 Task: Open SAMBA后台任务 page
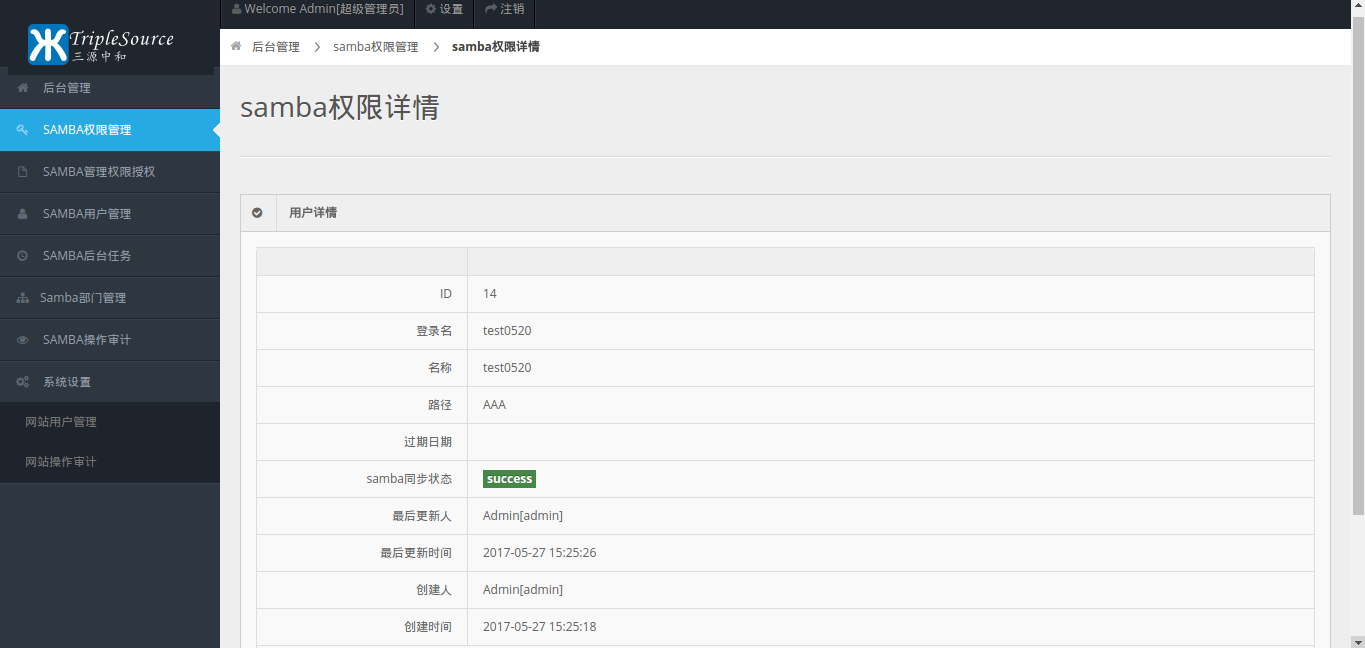[x=110, y=256]
